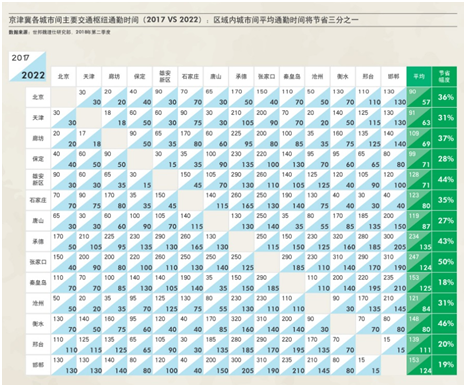Image resolution: width=466 pixels, height=387 pixels.
Task: Select the average cell showing 119 and 87
Action: [419, 221]
